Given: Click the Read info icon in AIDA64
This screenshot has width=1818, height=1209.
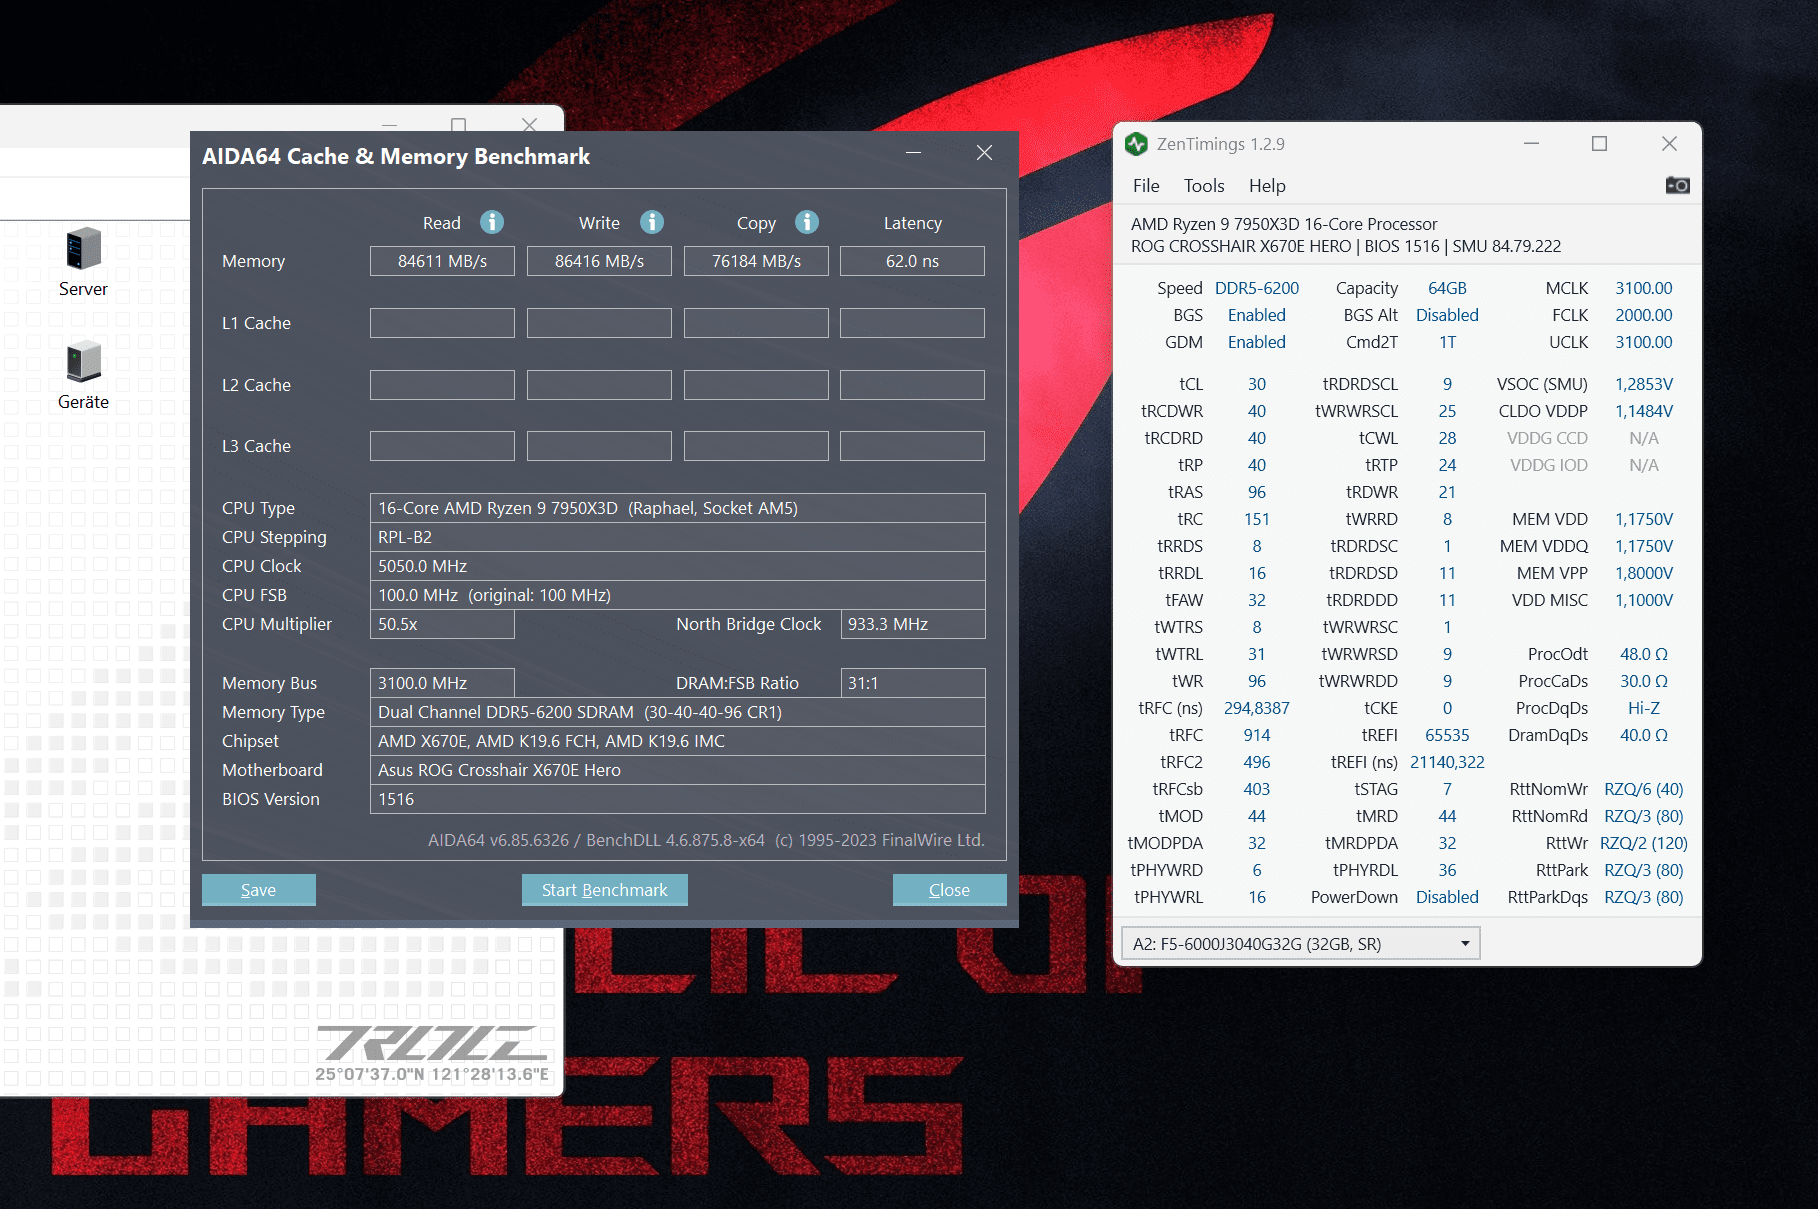Looking at the screenshot, I should [492, 222].
